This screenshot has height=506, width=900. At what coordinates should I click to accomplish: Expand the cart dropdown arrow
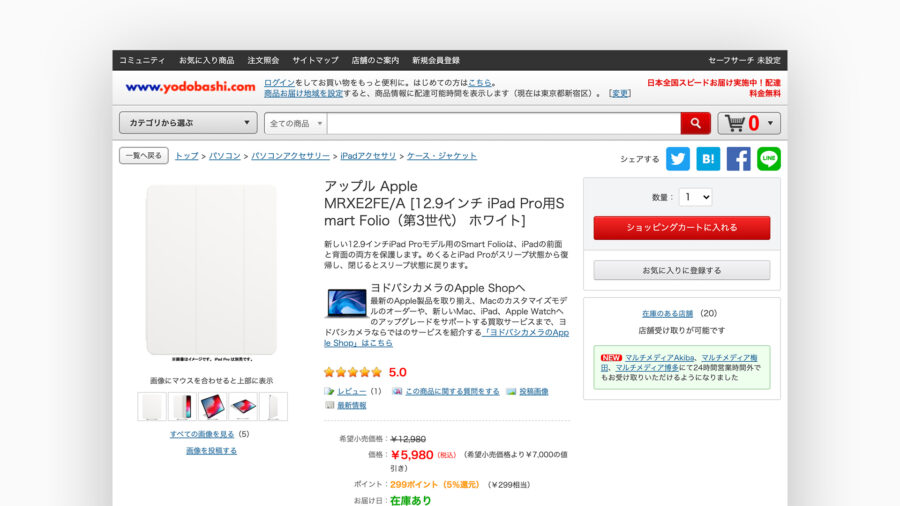tap(770, 123)
